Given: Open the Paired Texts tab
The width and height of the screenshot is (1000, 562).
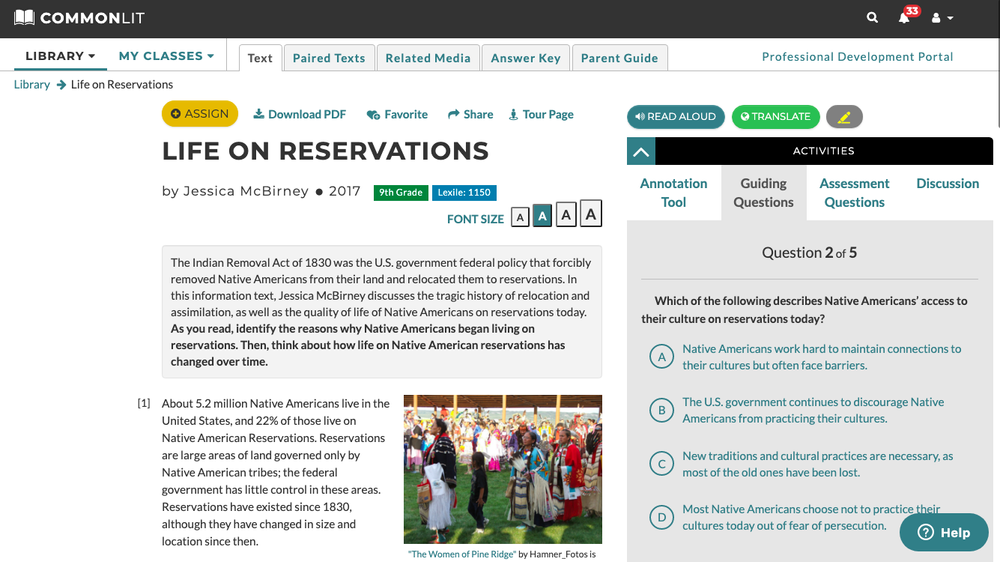Looking at the screenshot, I should [x=329, y=58].
